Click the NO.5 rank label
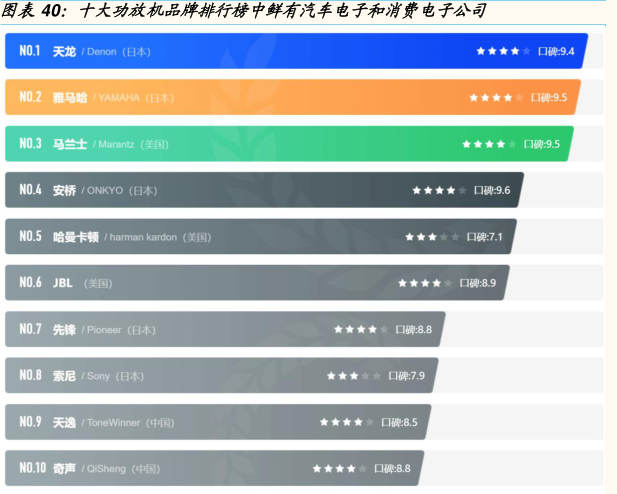The width and height of the screenshot is (617, 494). [x=30, y=236]
